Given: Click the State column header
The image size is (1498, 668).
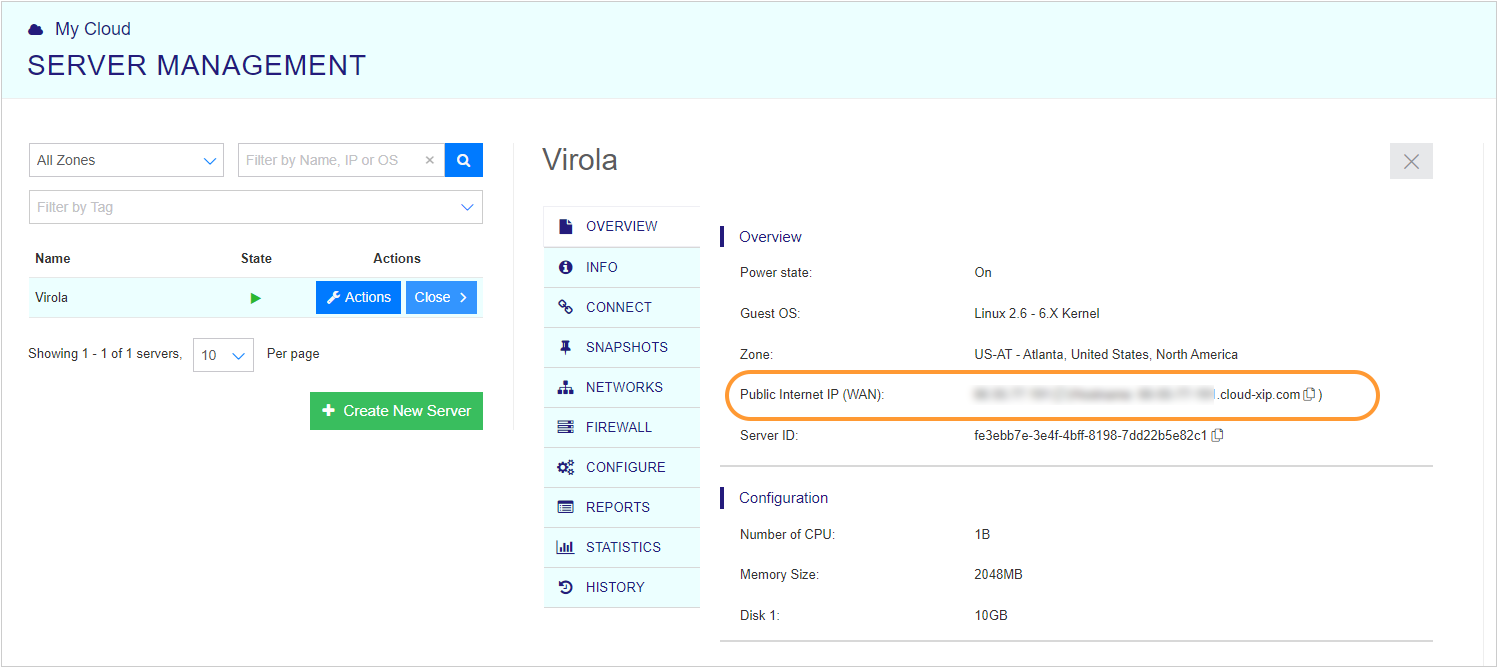Looking at the screenshot, I should tap(256, 258).
